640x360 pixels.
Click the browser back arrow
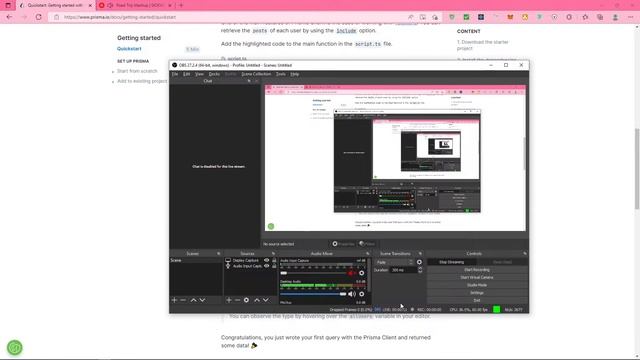tap(9, 17)
